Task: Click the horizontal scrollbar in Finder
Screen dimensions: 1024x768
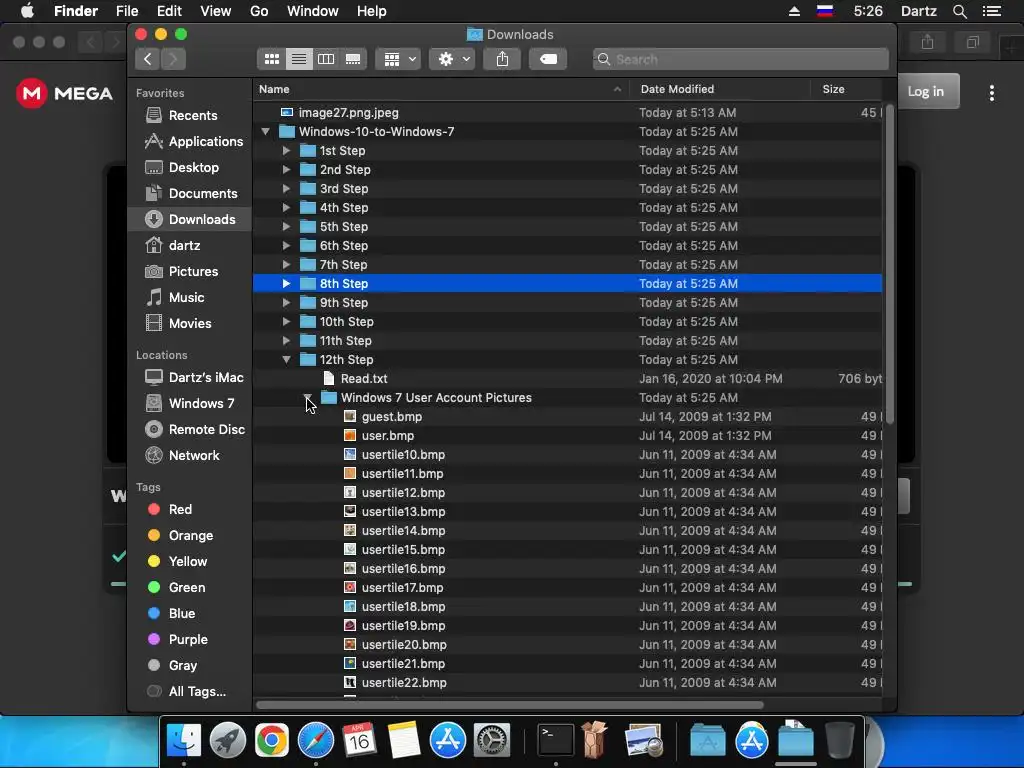Action: coord(510,705)
